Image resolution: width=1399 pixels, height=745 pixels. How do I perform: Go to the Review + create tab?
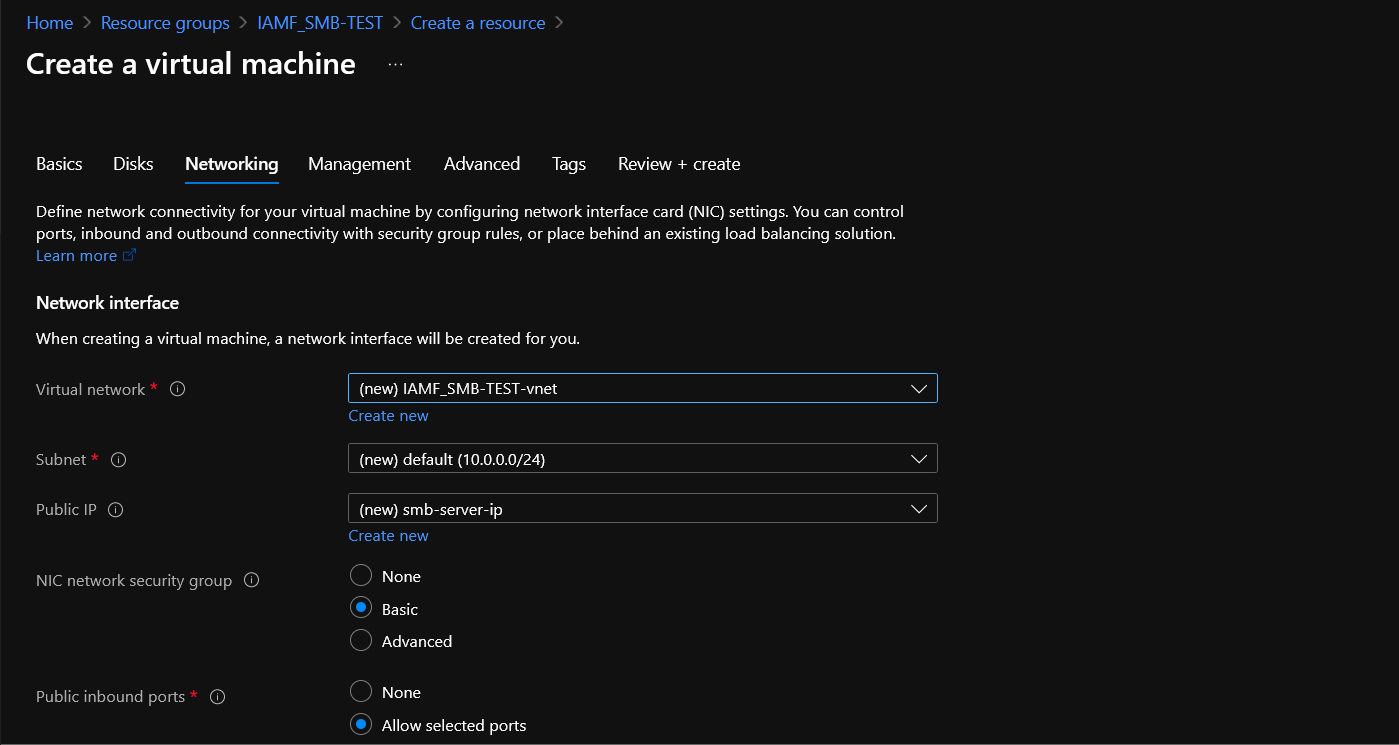coord(679,164)
